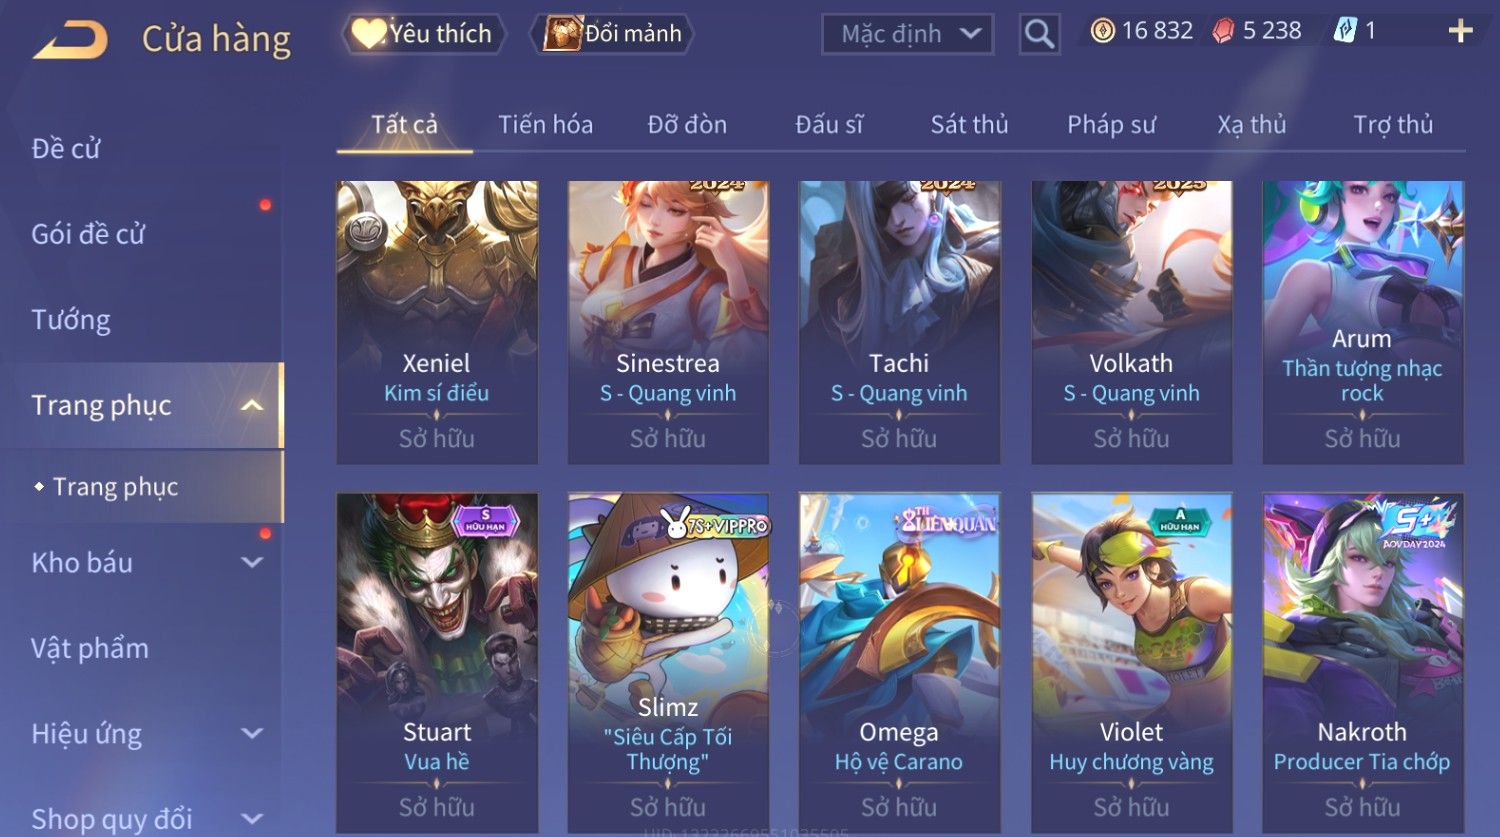Click the gold coin balance icon
Image resolution: width=1500 pixels, height=837 pixels.
pyautogui.click(x=1102, y=31)
